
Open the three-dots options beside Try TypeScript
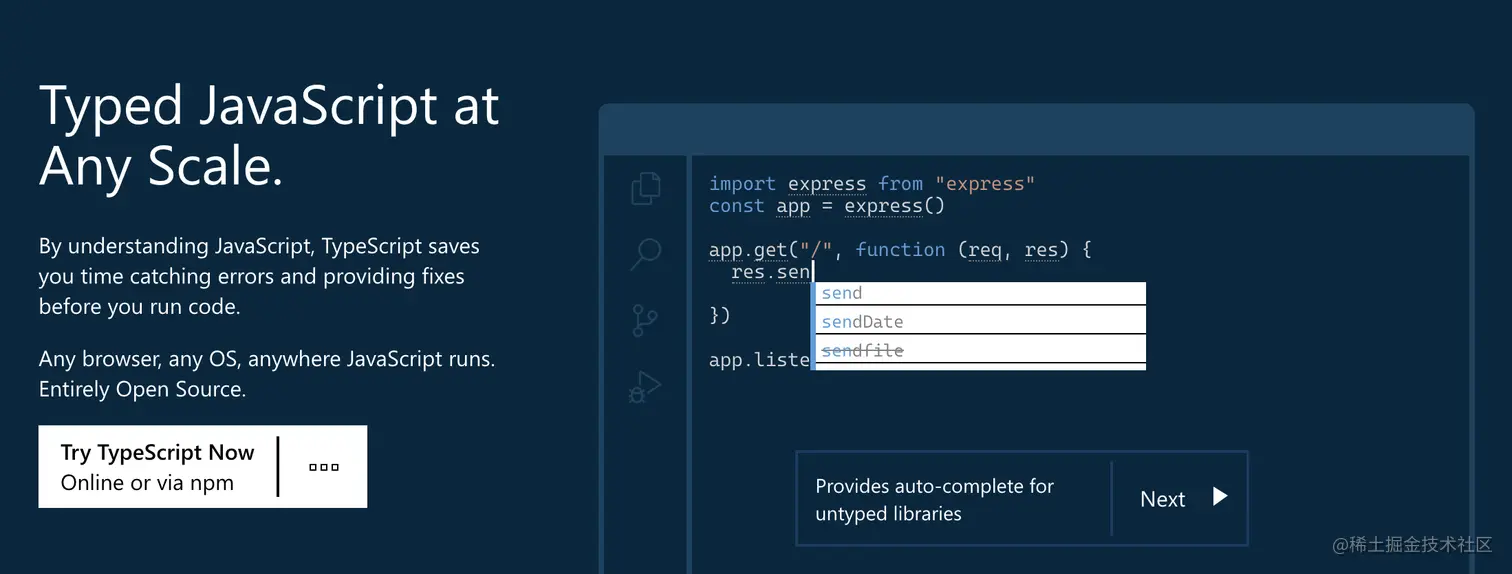(x=323, y=467)
